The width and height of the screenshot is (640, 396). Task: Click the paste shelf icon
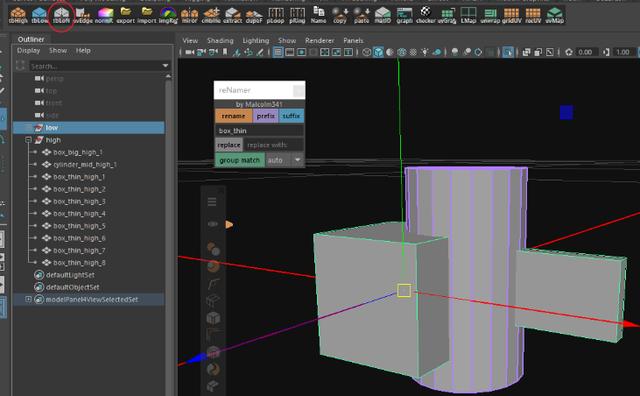click(x=362, y=15)
